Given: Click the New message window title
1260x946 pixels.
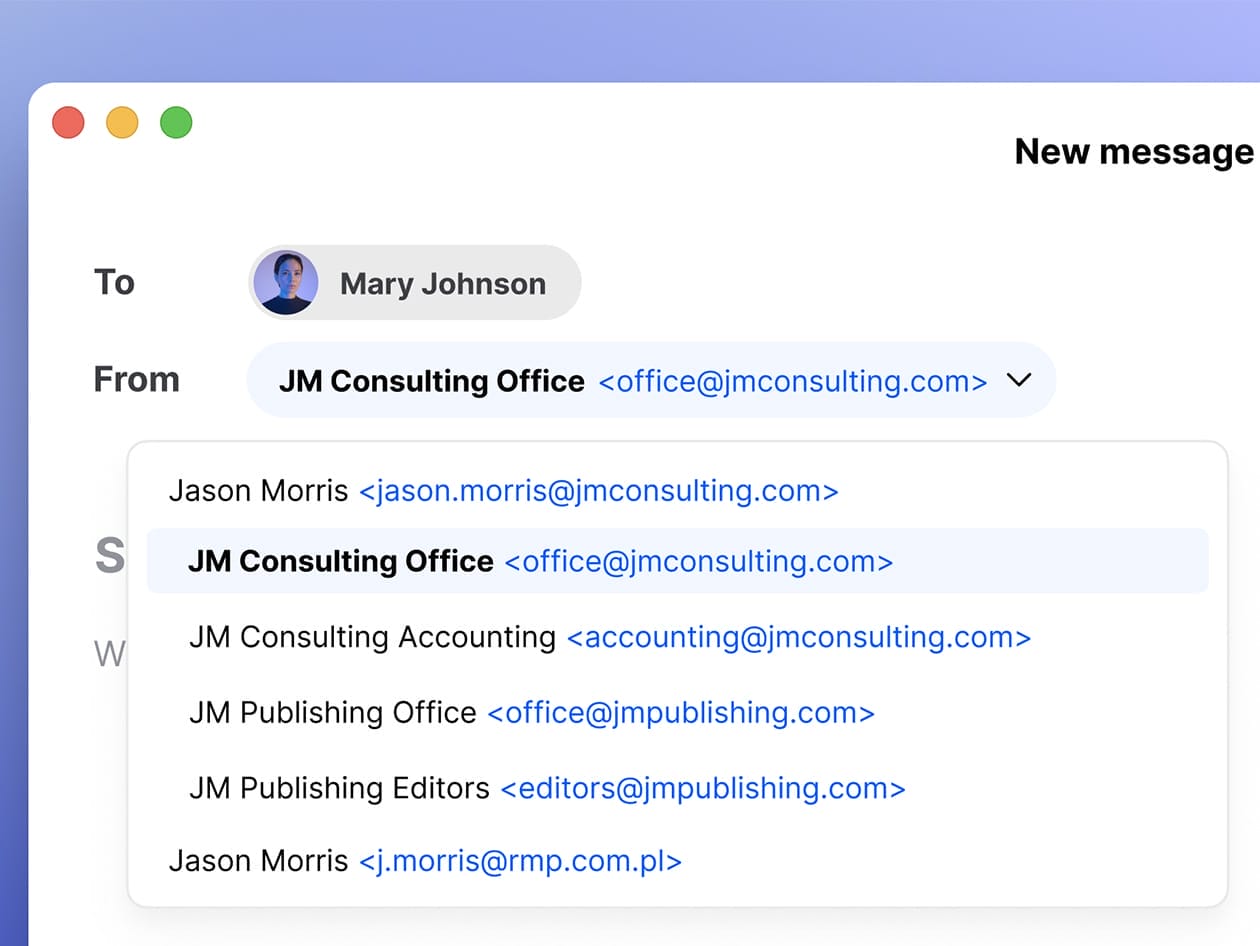Looking at the screenshot, I should tap(1133, 152).
